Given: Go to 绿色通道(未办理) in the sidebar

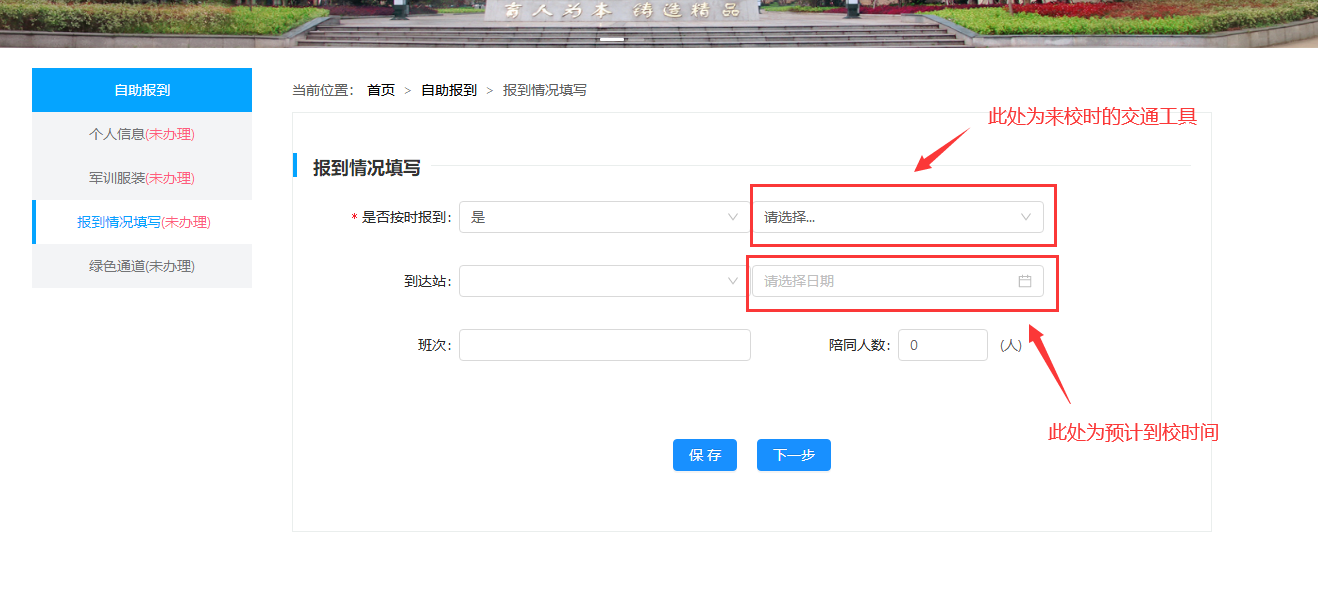Looking at the screenshot, I should (142, 266).
